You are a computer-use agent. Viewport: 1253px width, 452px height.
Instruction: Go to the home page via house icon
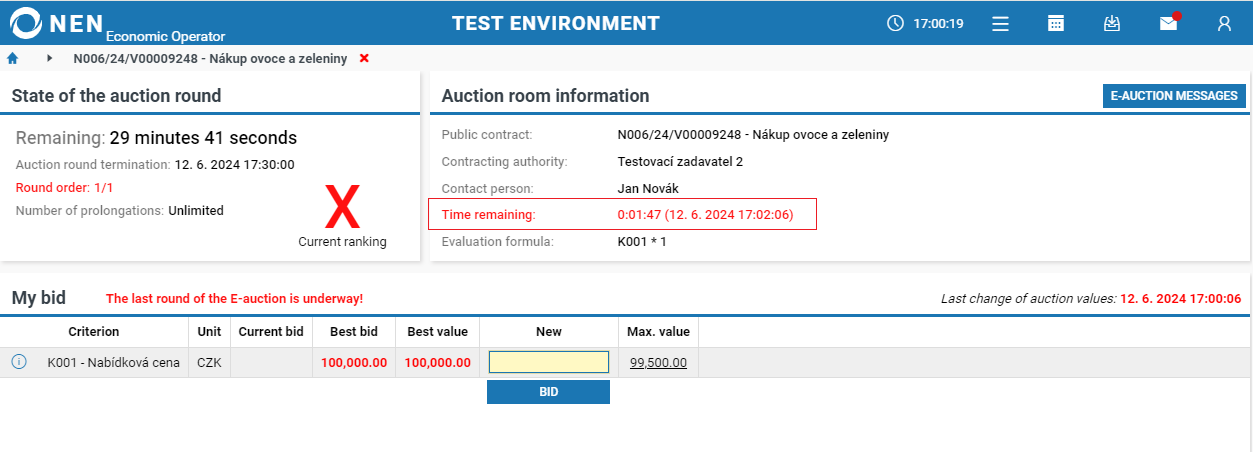point(13,59)
